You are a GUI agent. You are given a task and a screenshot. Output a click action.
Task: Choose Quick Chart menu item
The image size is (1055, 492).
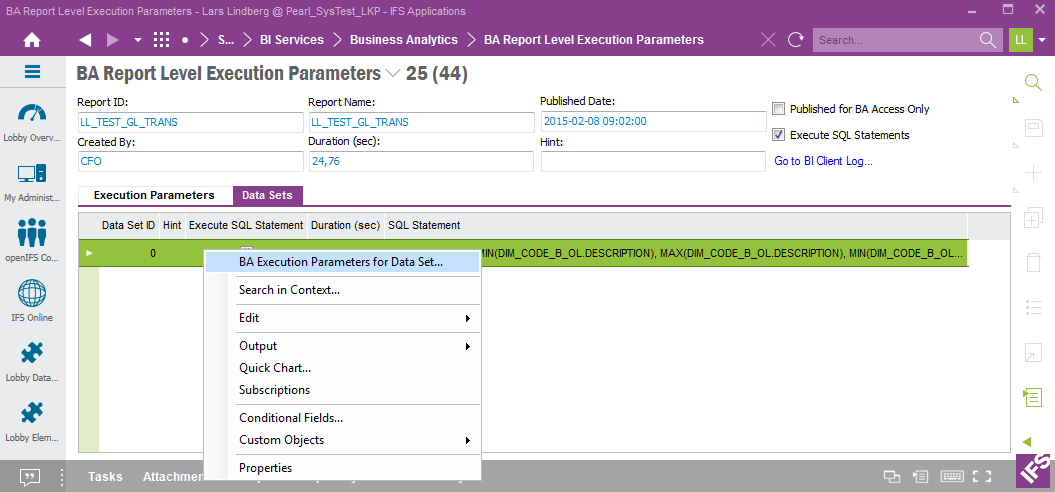pyautogui.click(x=342, y=368)
